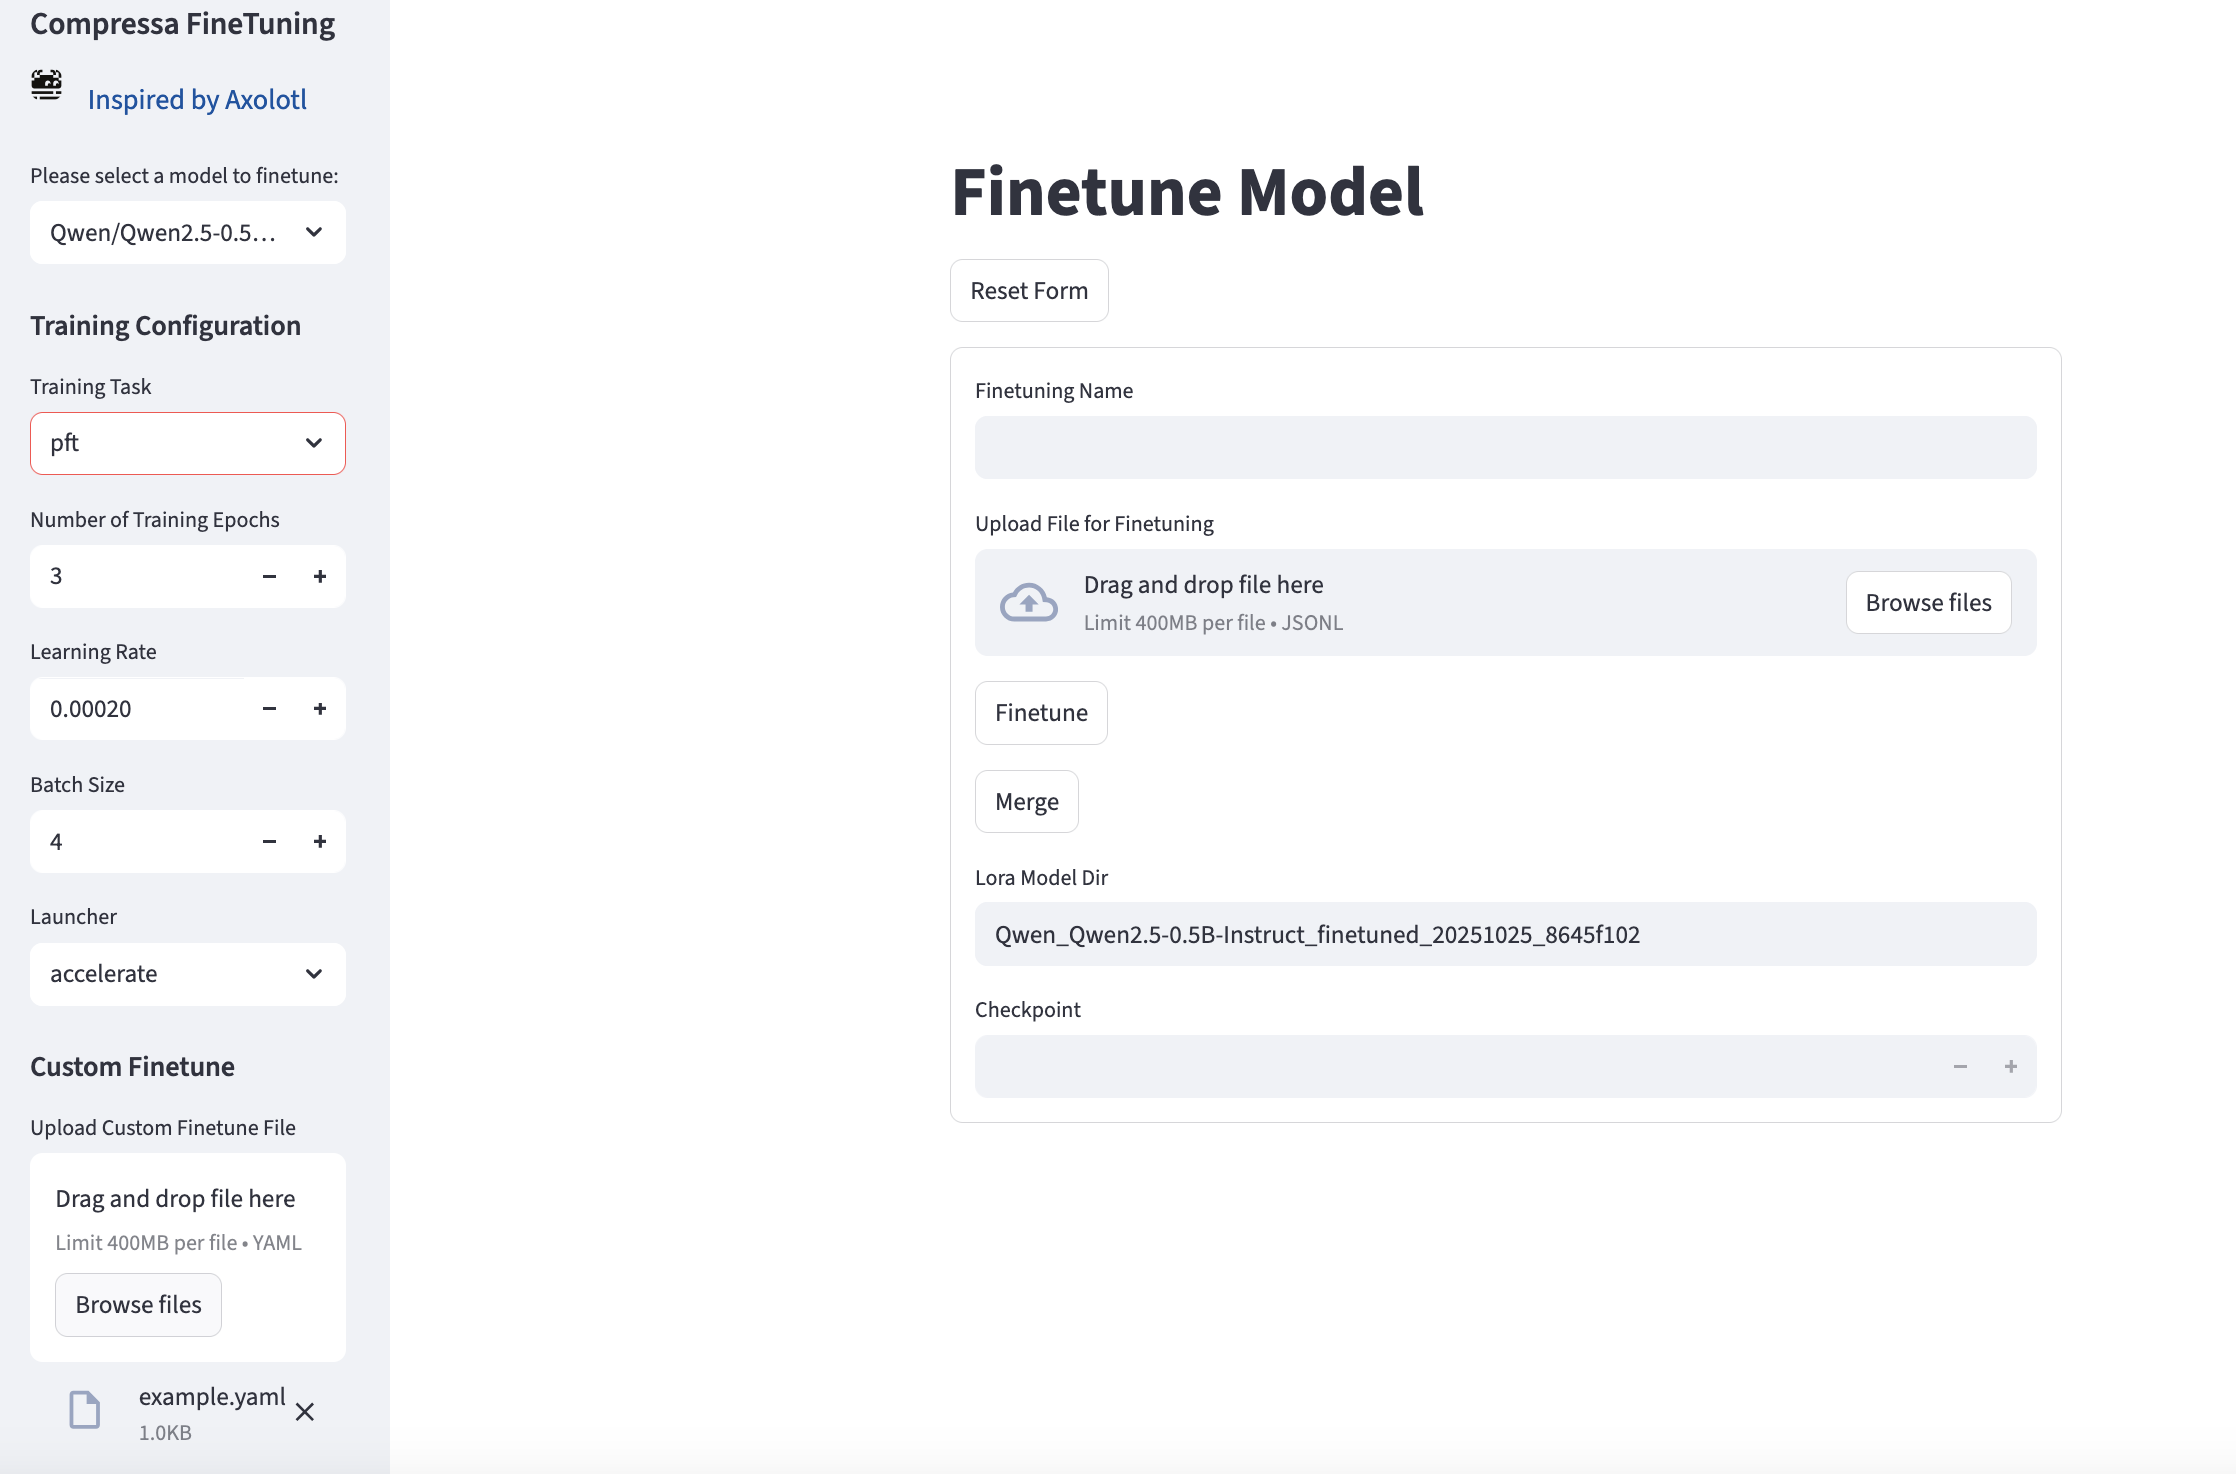The image size is (2236, 1474).
Task: Remove the example.yaml uploaded file
Action: (x=305, y=1411)
